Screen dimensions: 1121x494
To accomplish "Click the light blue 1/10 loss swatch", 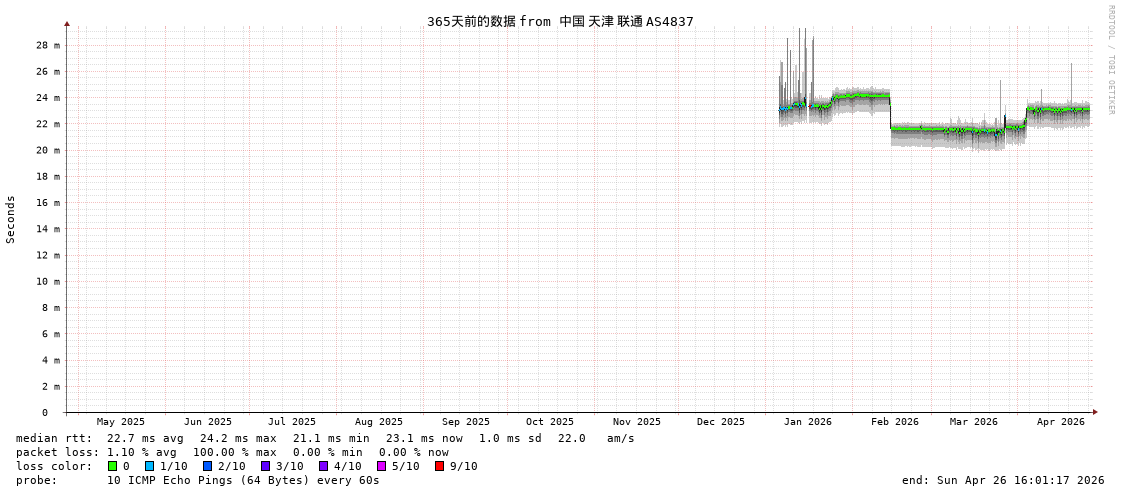I will click(x=149, y=466).
